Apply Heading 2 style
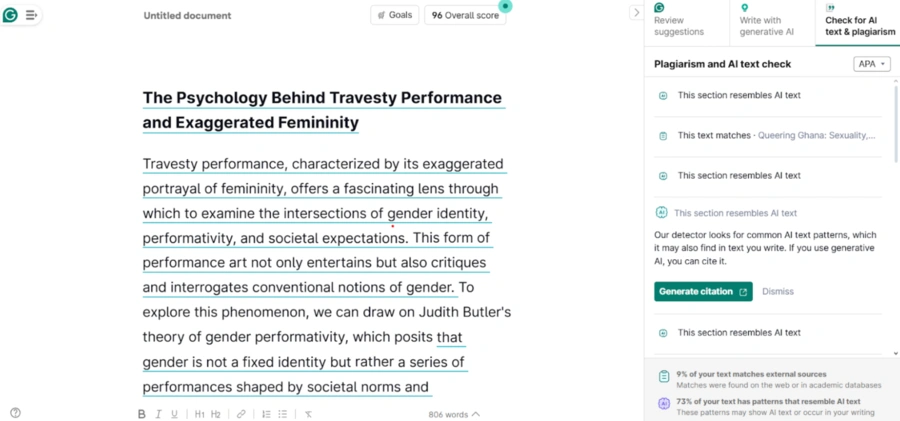 [x=215, y=414]
